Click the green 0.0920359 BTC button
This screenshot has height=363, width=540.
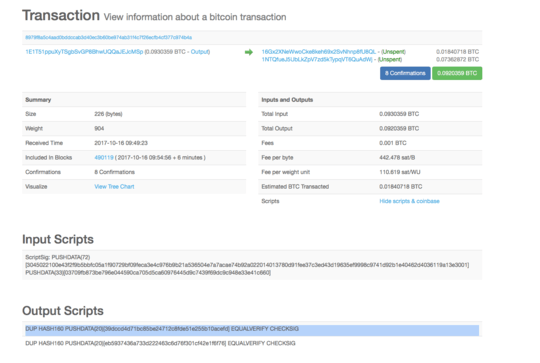[x=457, y=73]
